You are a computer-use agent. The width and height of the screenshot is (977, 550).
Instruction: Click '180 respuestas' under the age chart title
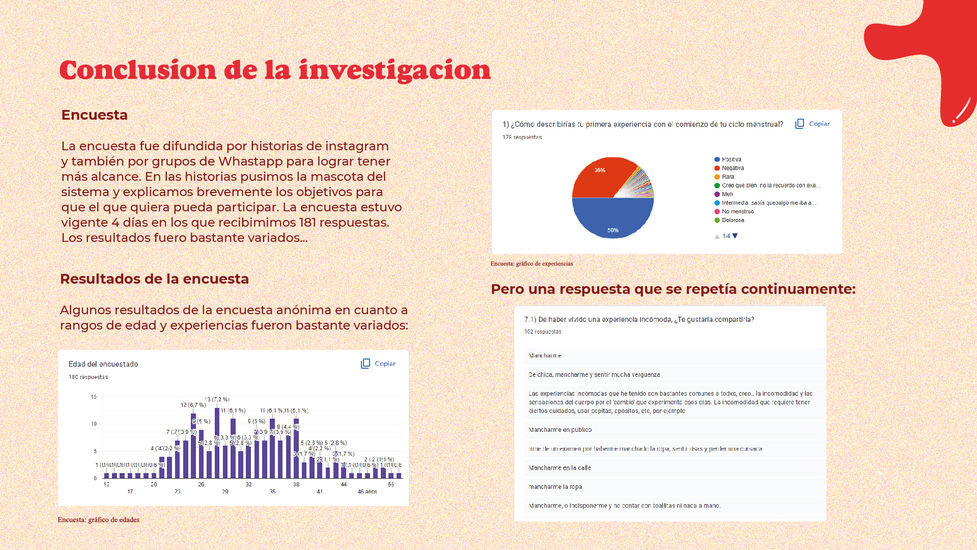(x=88, y=377)
